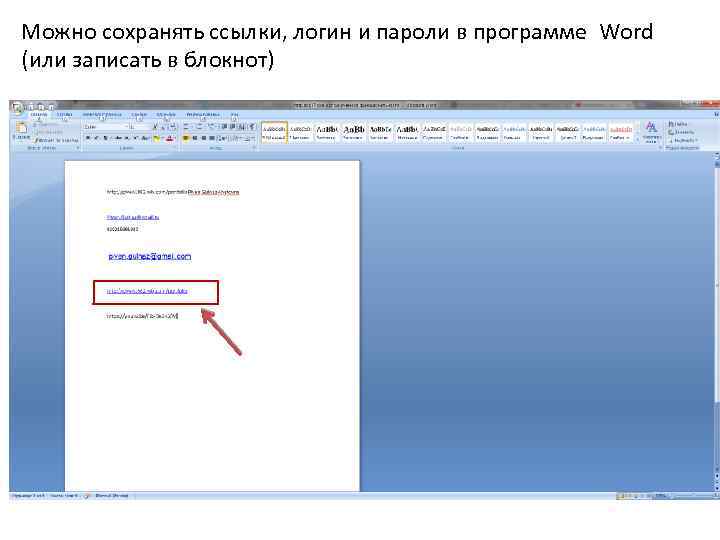The height and width of the screenshot is (540, 720).
Task: Toggle Bold formatting in the ribbon
Action: [88, 138]
